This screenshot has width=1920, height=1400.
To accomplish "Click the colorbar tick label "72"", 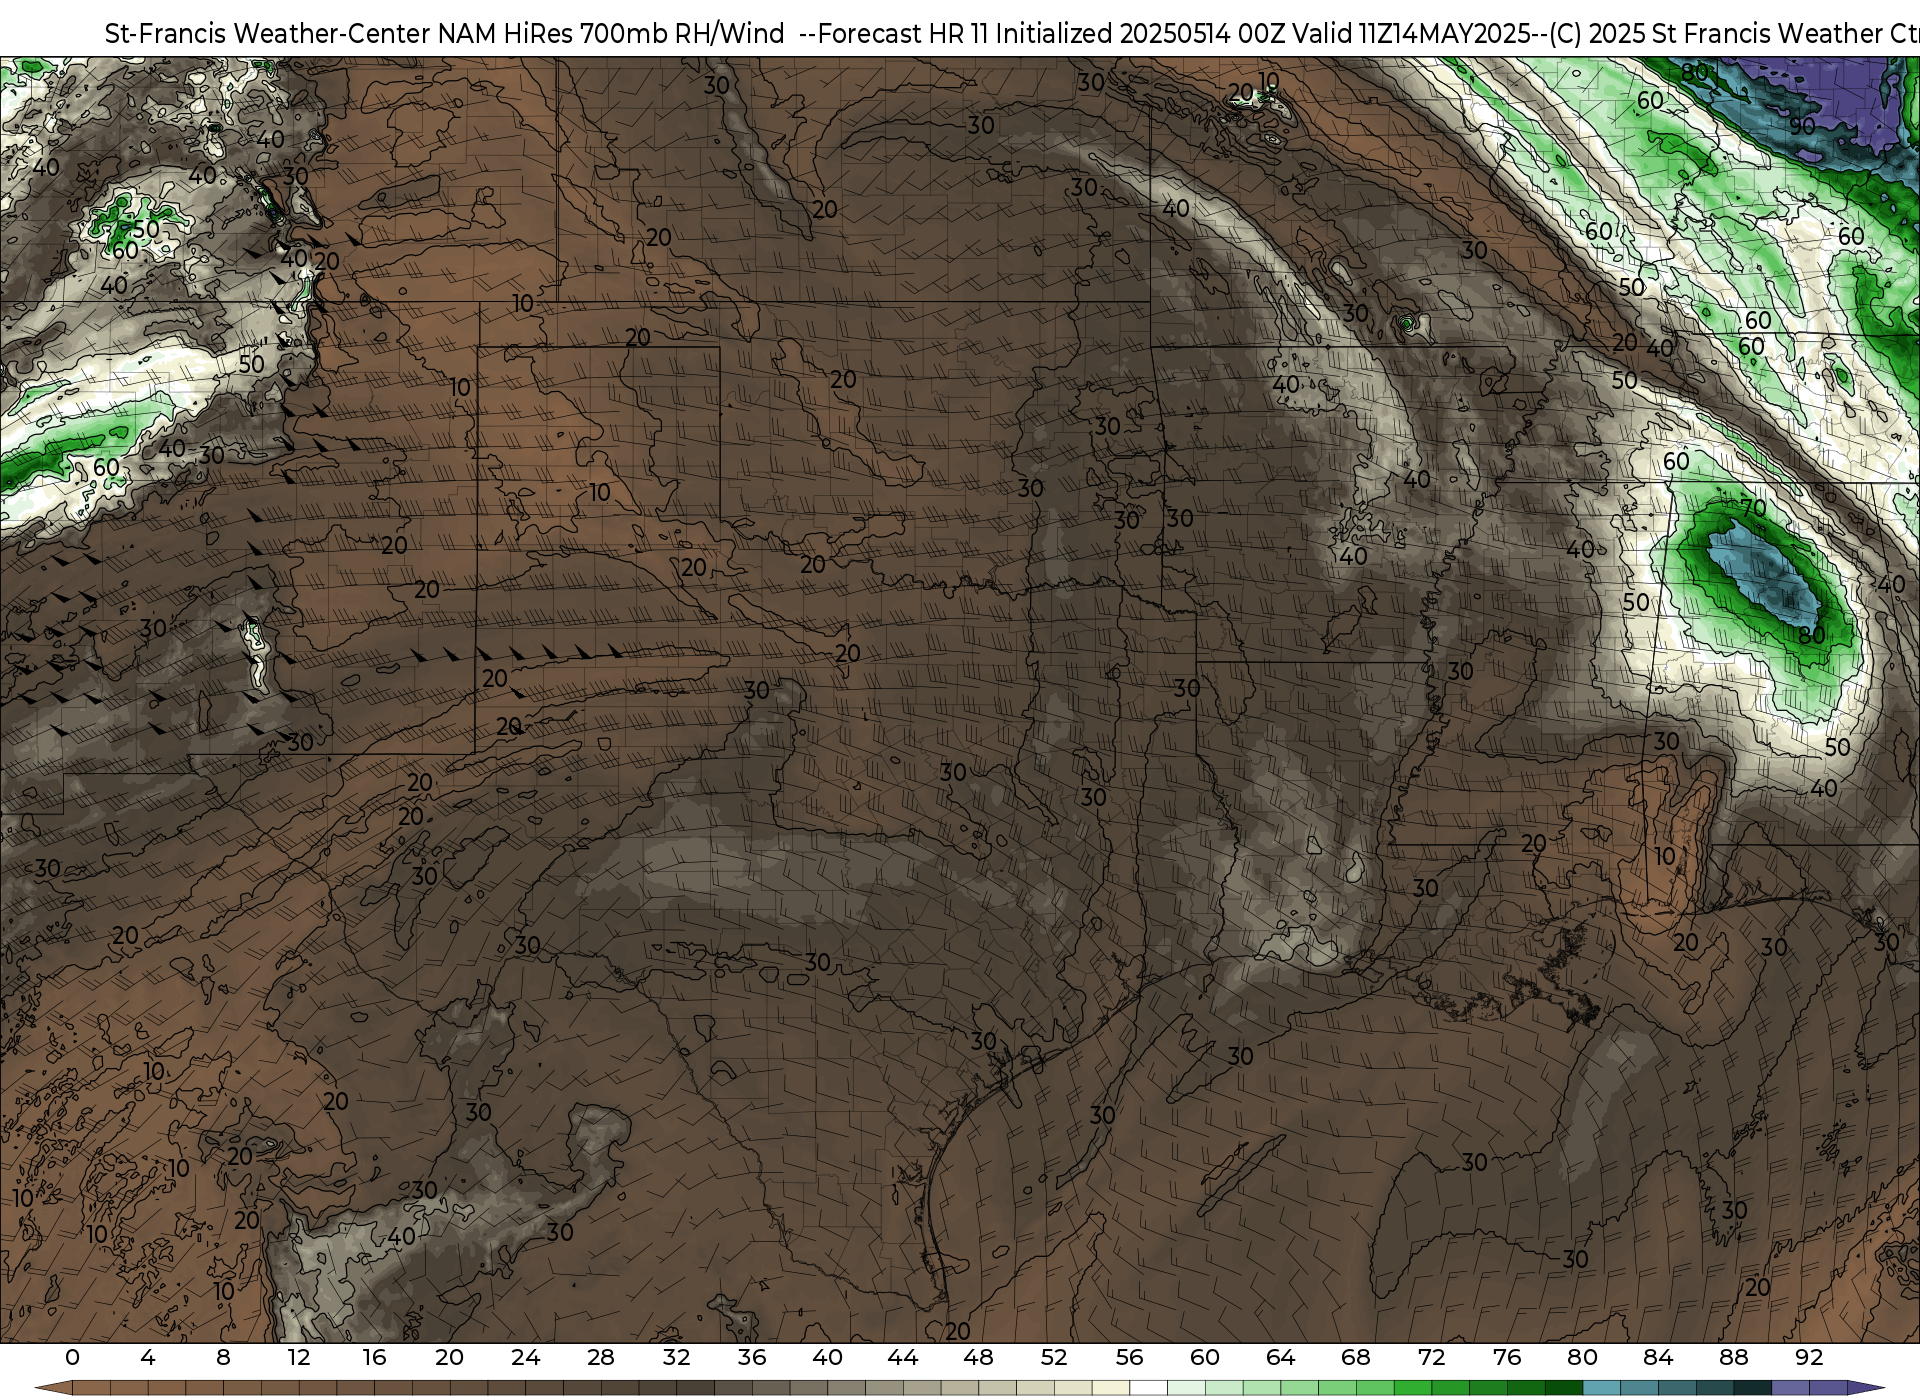I will coord(1431,1357).
